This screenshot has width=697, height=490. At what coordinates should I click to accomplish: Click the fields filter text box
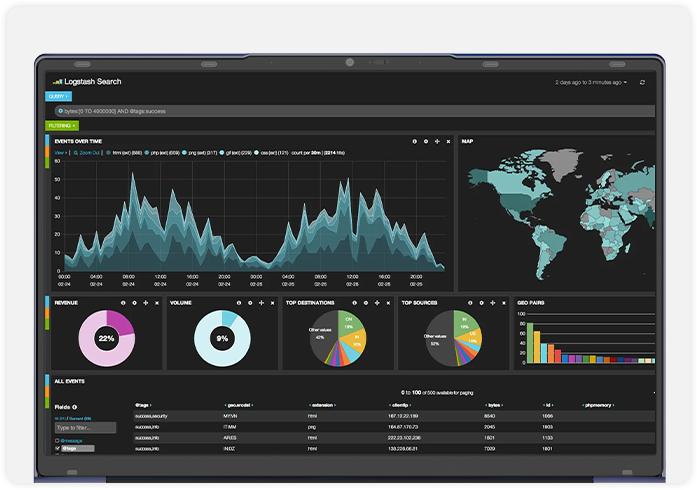pos(85,428)
